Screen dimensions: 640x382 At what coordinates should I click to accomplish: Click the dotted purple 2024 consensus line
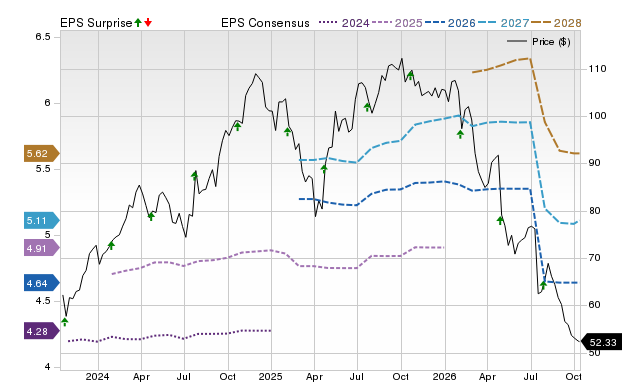(169, 335)
